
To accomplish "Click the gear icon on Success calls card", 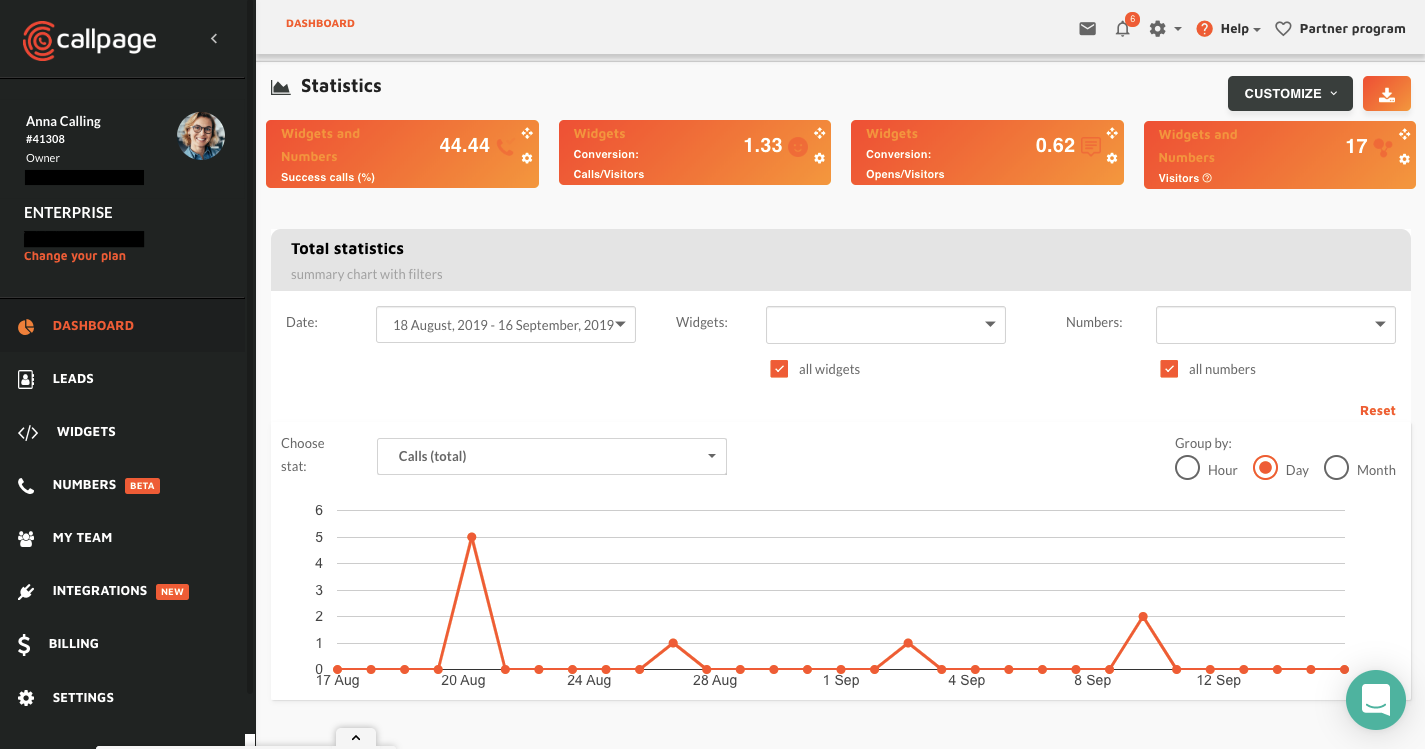I will click(527, 158).
